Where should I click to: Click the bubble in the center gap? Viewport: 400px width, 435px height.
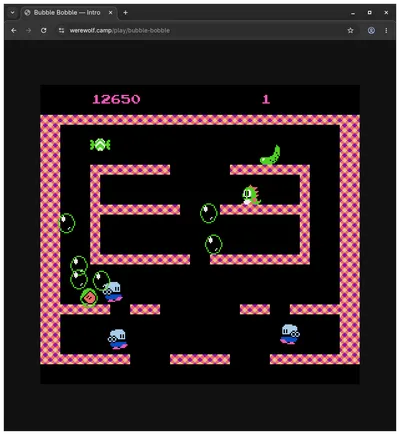pyautogui.click(x=214, y=244)
